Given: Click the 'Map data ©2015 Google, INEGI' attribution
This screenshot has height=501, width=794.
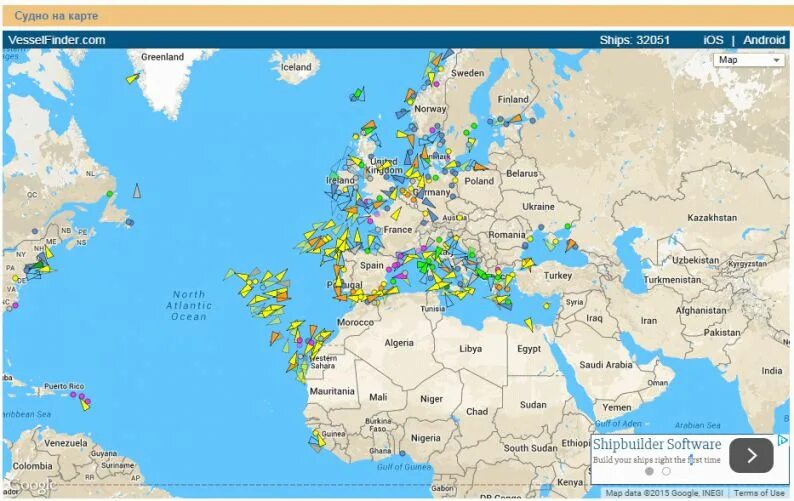Looking at the screenshot, I should 663,493.
